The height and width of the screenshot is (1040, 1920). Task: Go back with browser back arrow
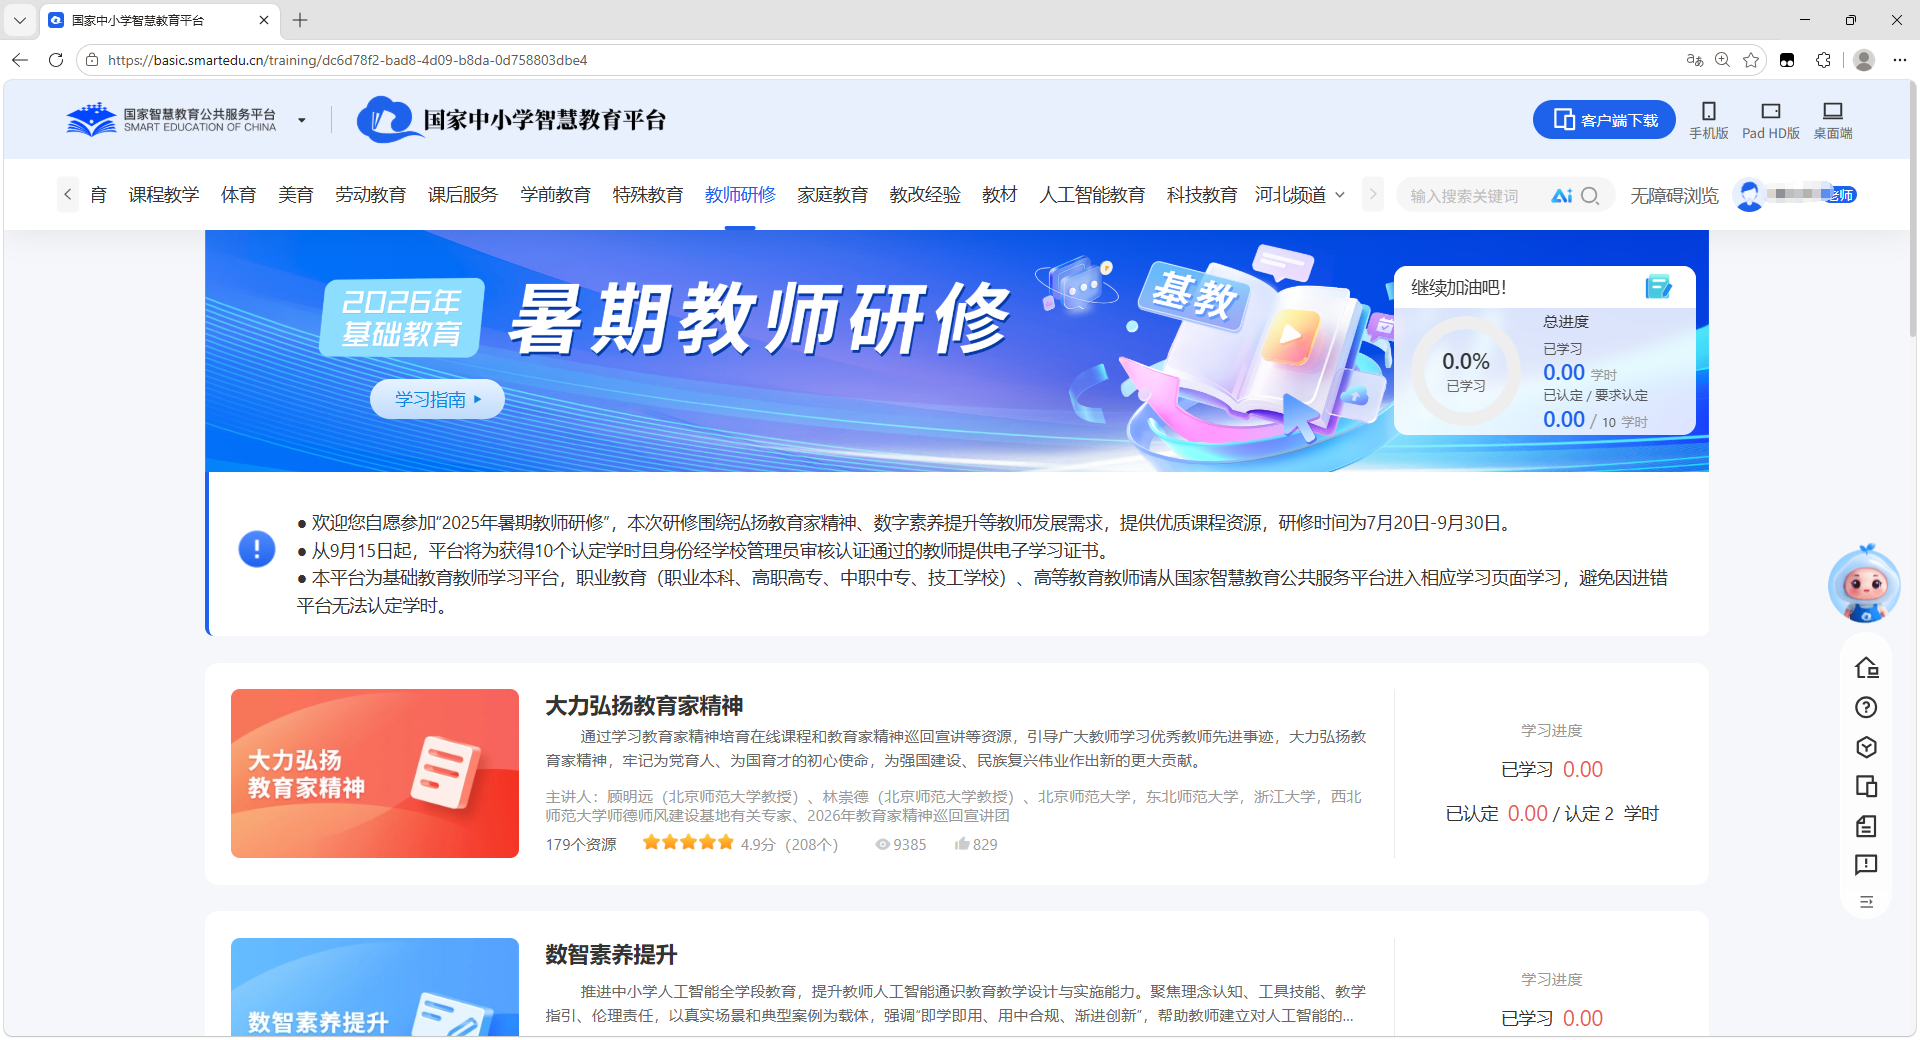20,60
